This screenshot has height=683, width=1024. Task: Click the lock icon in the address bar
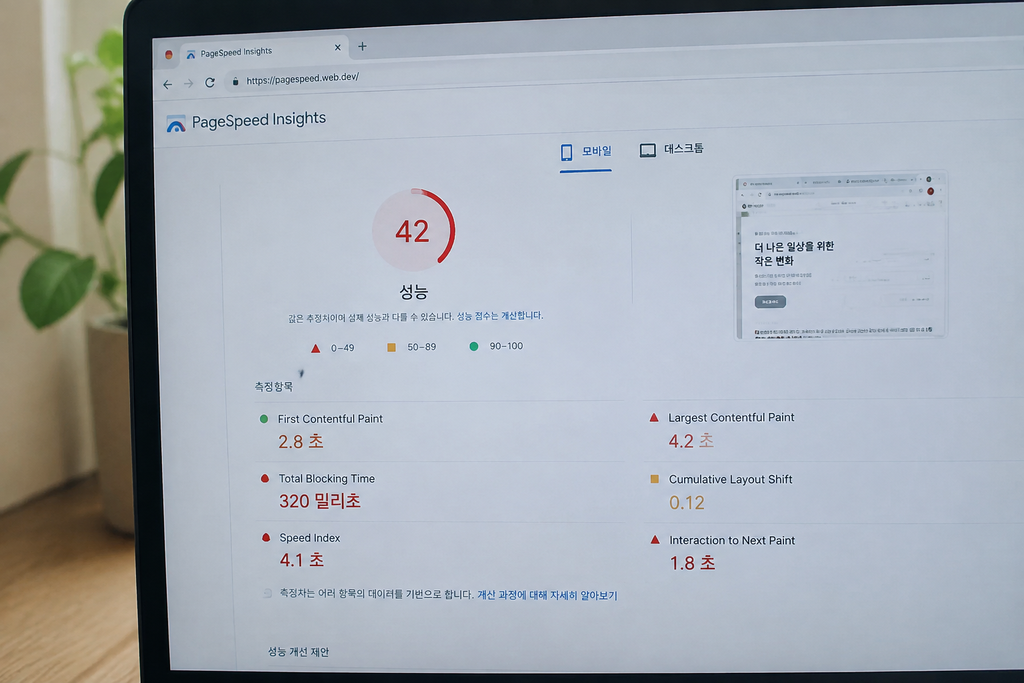click(x=235, y=81)
